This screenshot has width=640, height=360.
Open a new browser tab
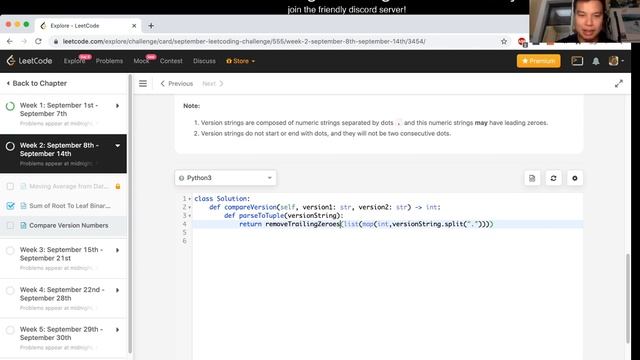coord(151,25)
